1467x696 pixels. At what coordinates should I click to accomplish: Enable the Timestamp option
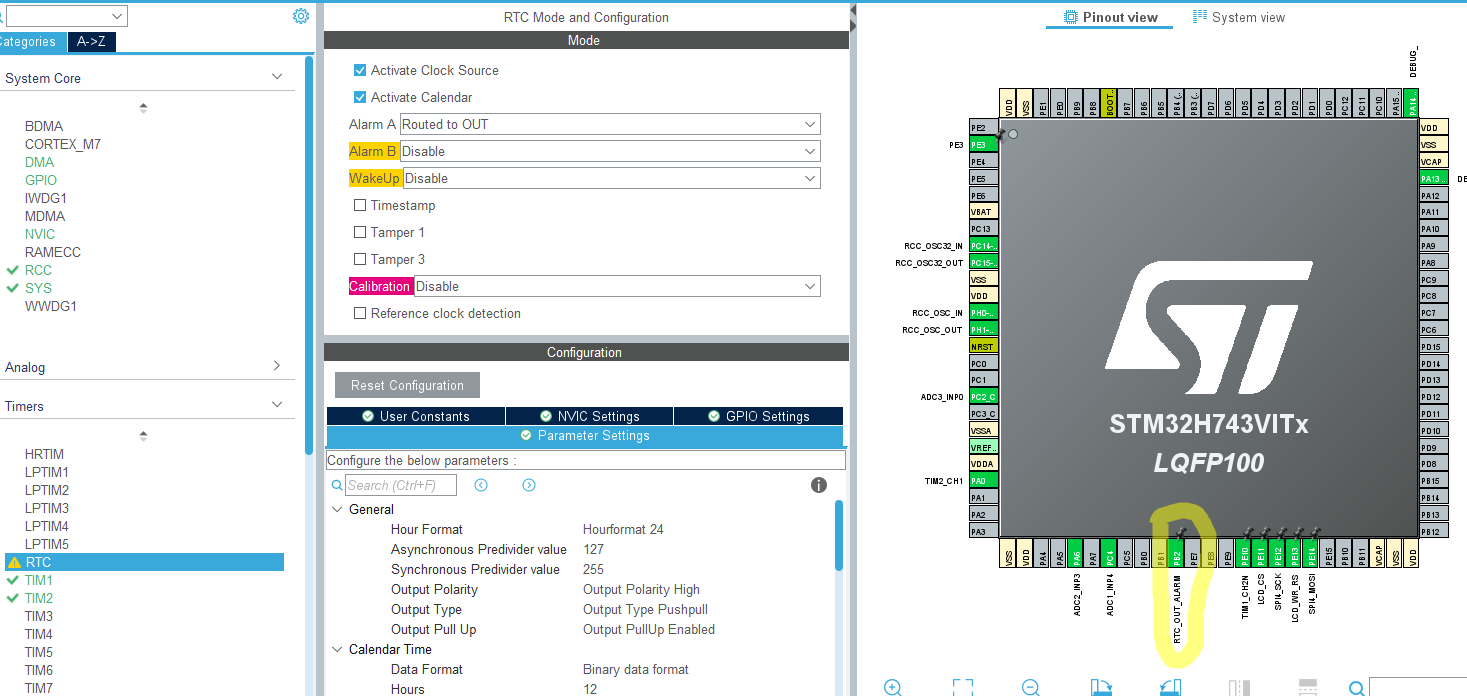pyautogui.click(x=360, y=205)
